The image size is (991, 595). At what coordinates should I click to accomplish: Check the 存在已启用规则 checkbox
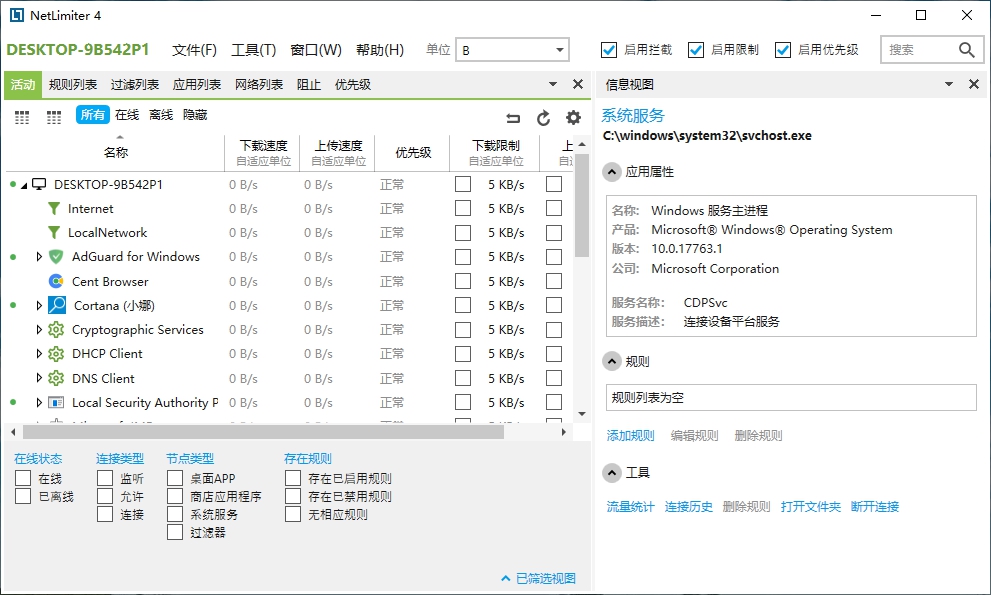293,478
